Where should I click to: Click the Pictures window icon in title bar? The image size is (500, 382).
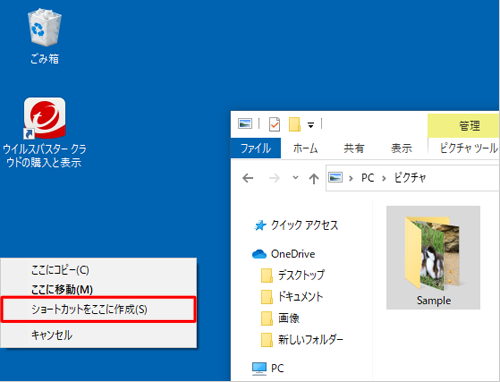(x=245, y=124)
